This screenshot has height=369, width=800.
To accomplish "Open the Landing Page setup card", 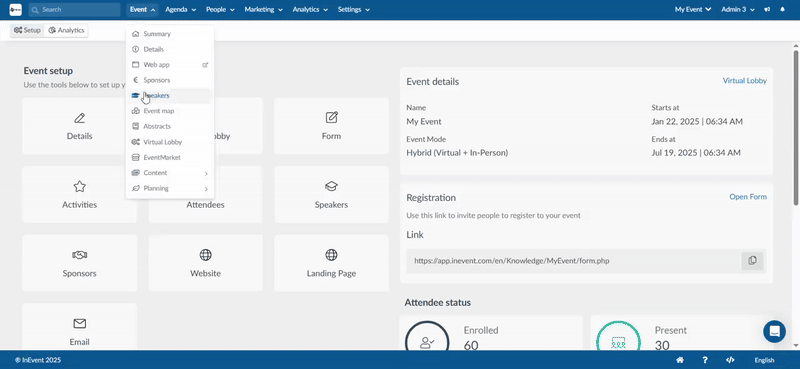I will click(x=331, y=263).
